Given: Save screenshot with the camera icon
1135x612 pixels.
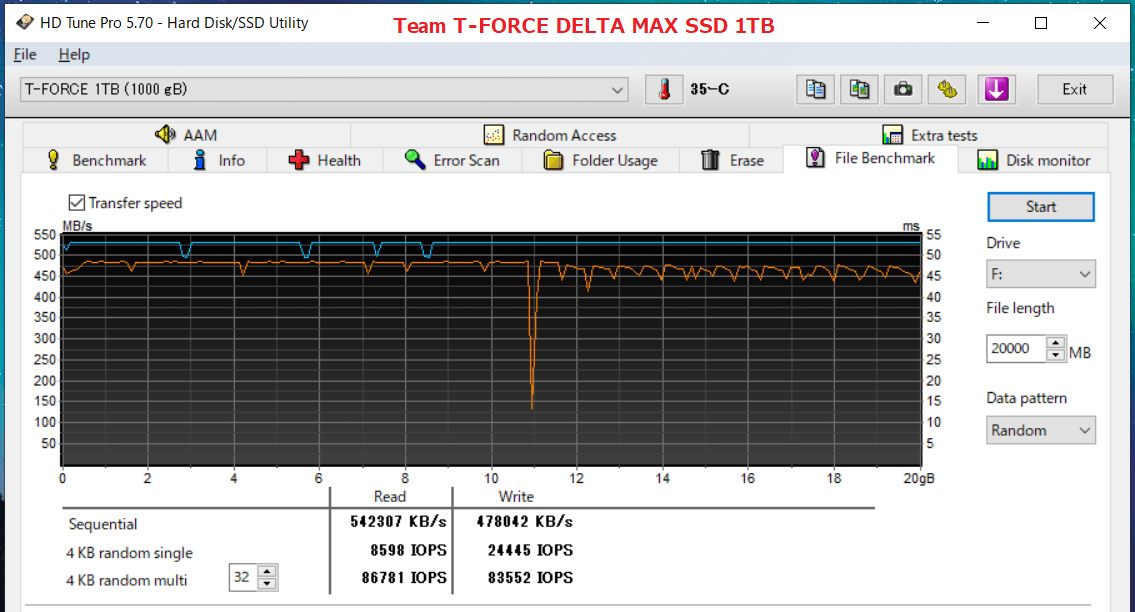Looking at the screenshot, I should click(903, 89).
